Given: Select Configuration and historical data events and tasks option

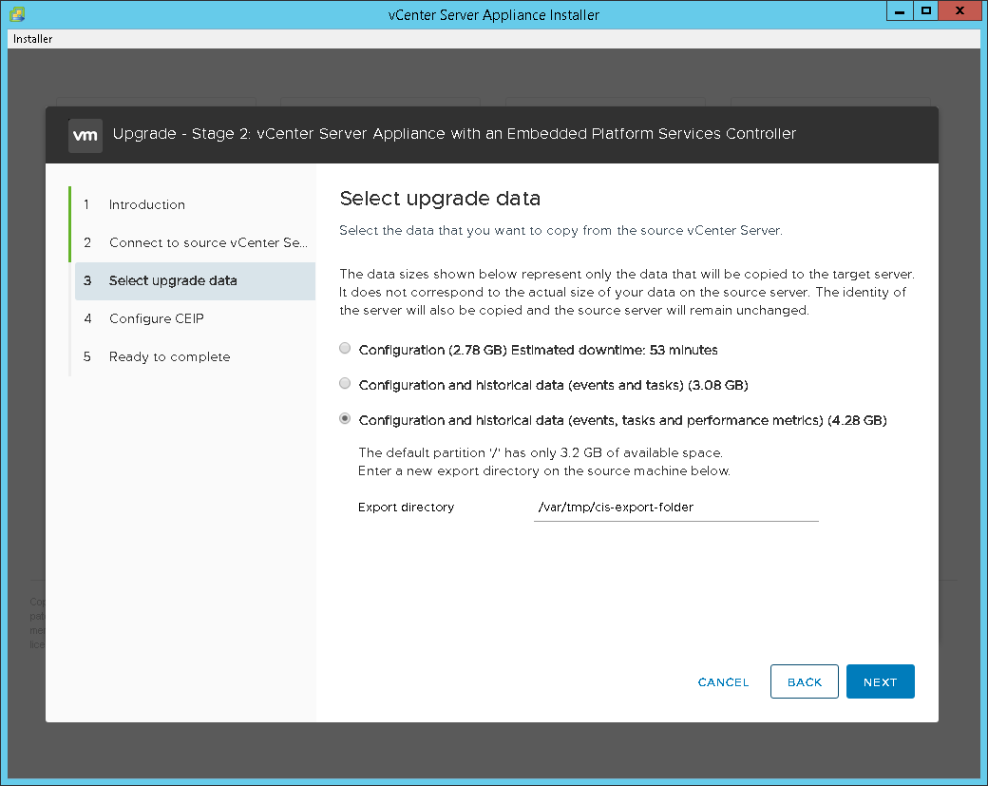Looking at the screenshot, I should (x=345, y=383).
